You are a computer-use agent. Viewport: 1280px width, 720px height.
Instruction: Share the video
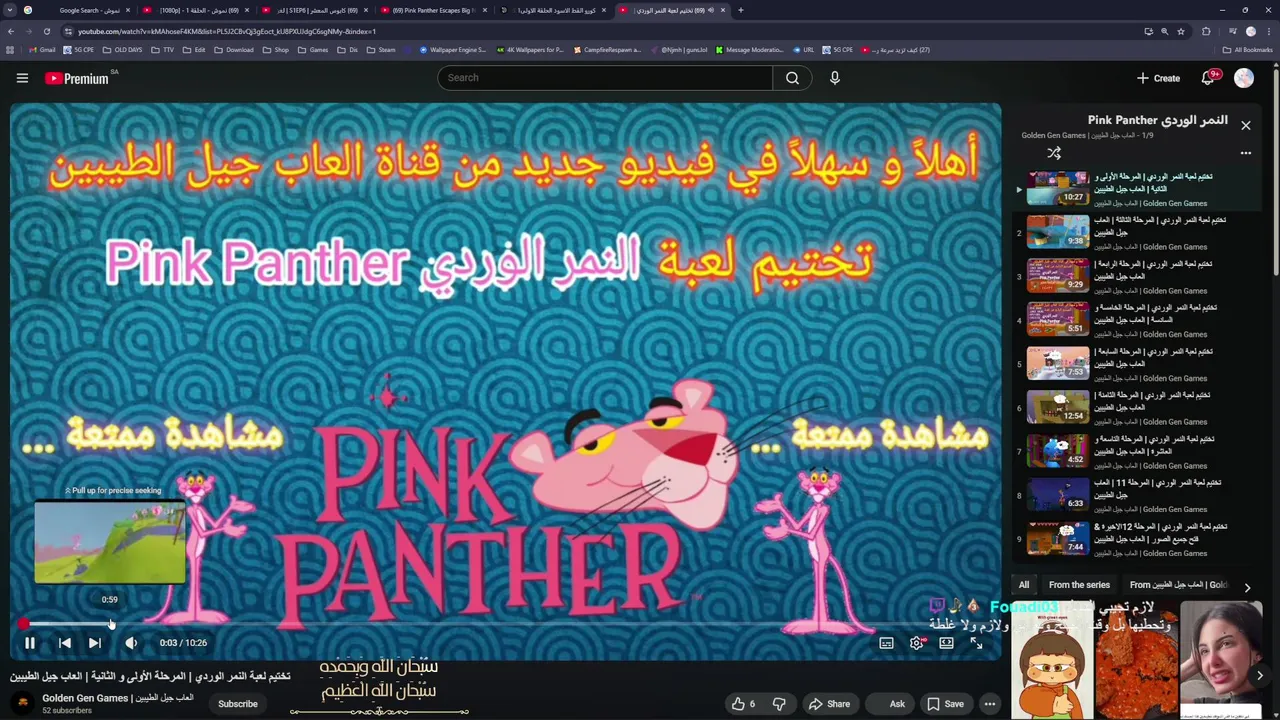(829, 704)
